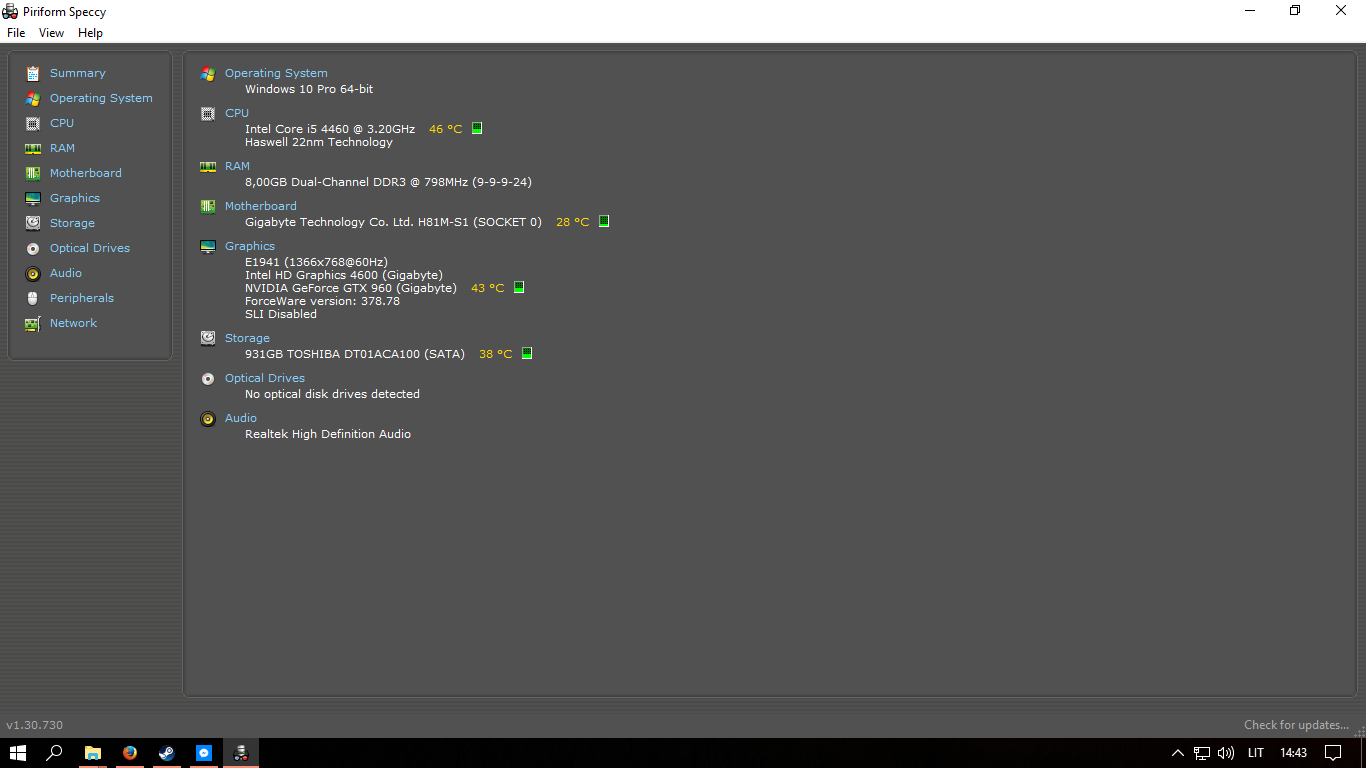Click the CPU heading link in main panel

pos(237,113)
